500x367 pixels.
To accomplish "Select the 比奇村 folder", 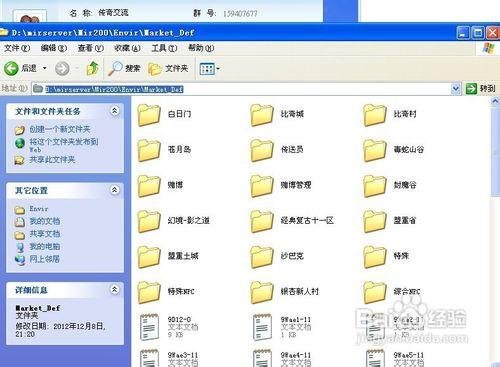I will pos(390,115).
